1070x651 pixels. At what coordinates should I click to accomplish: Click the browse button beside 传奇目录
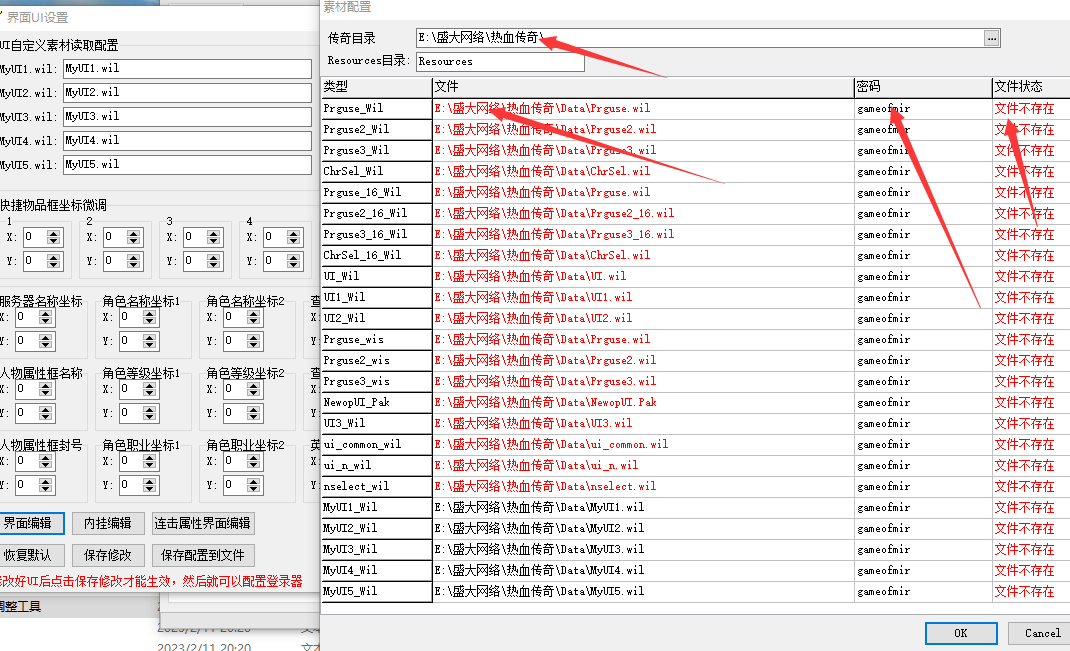pyautogui.click(x=992, y=38)
